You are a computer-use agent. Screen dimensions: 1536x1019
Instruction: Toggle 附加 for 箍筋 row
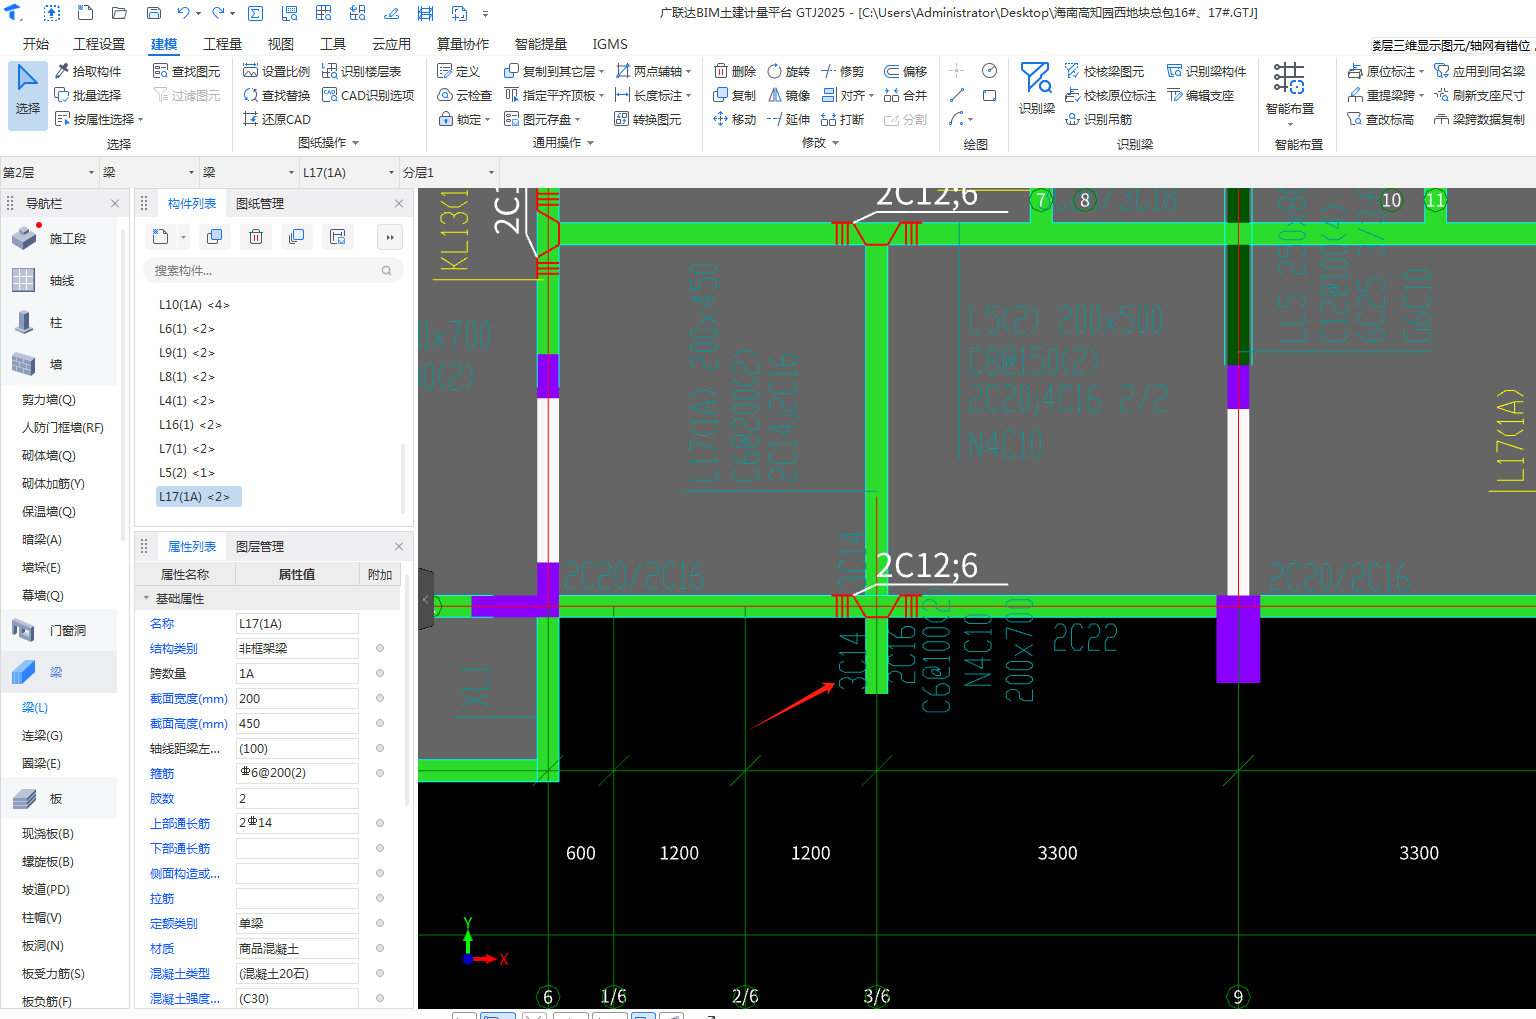380,773
